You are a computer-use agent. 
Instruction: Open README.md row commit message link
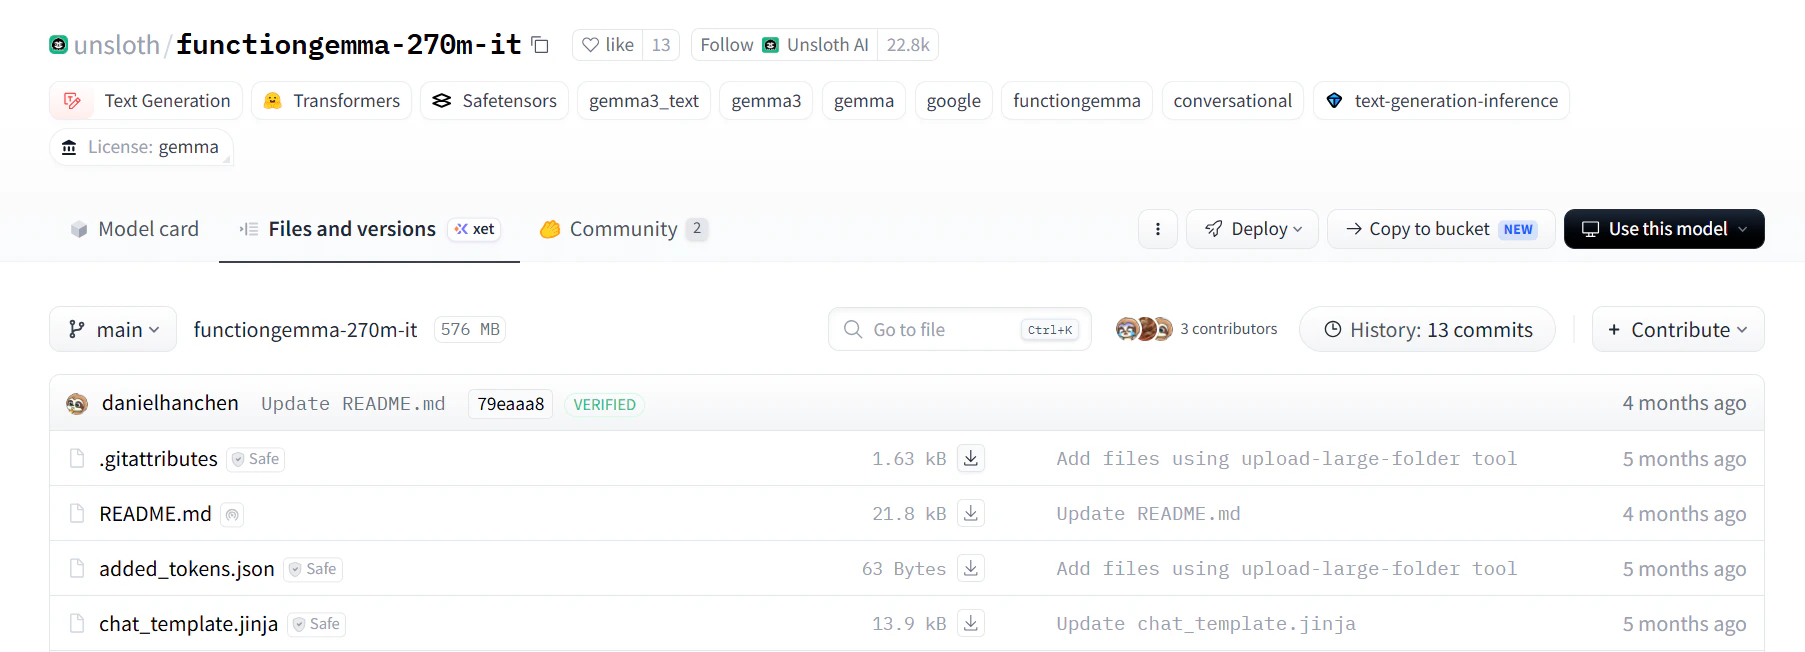pyautogui.click(x=1148, y=514)
